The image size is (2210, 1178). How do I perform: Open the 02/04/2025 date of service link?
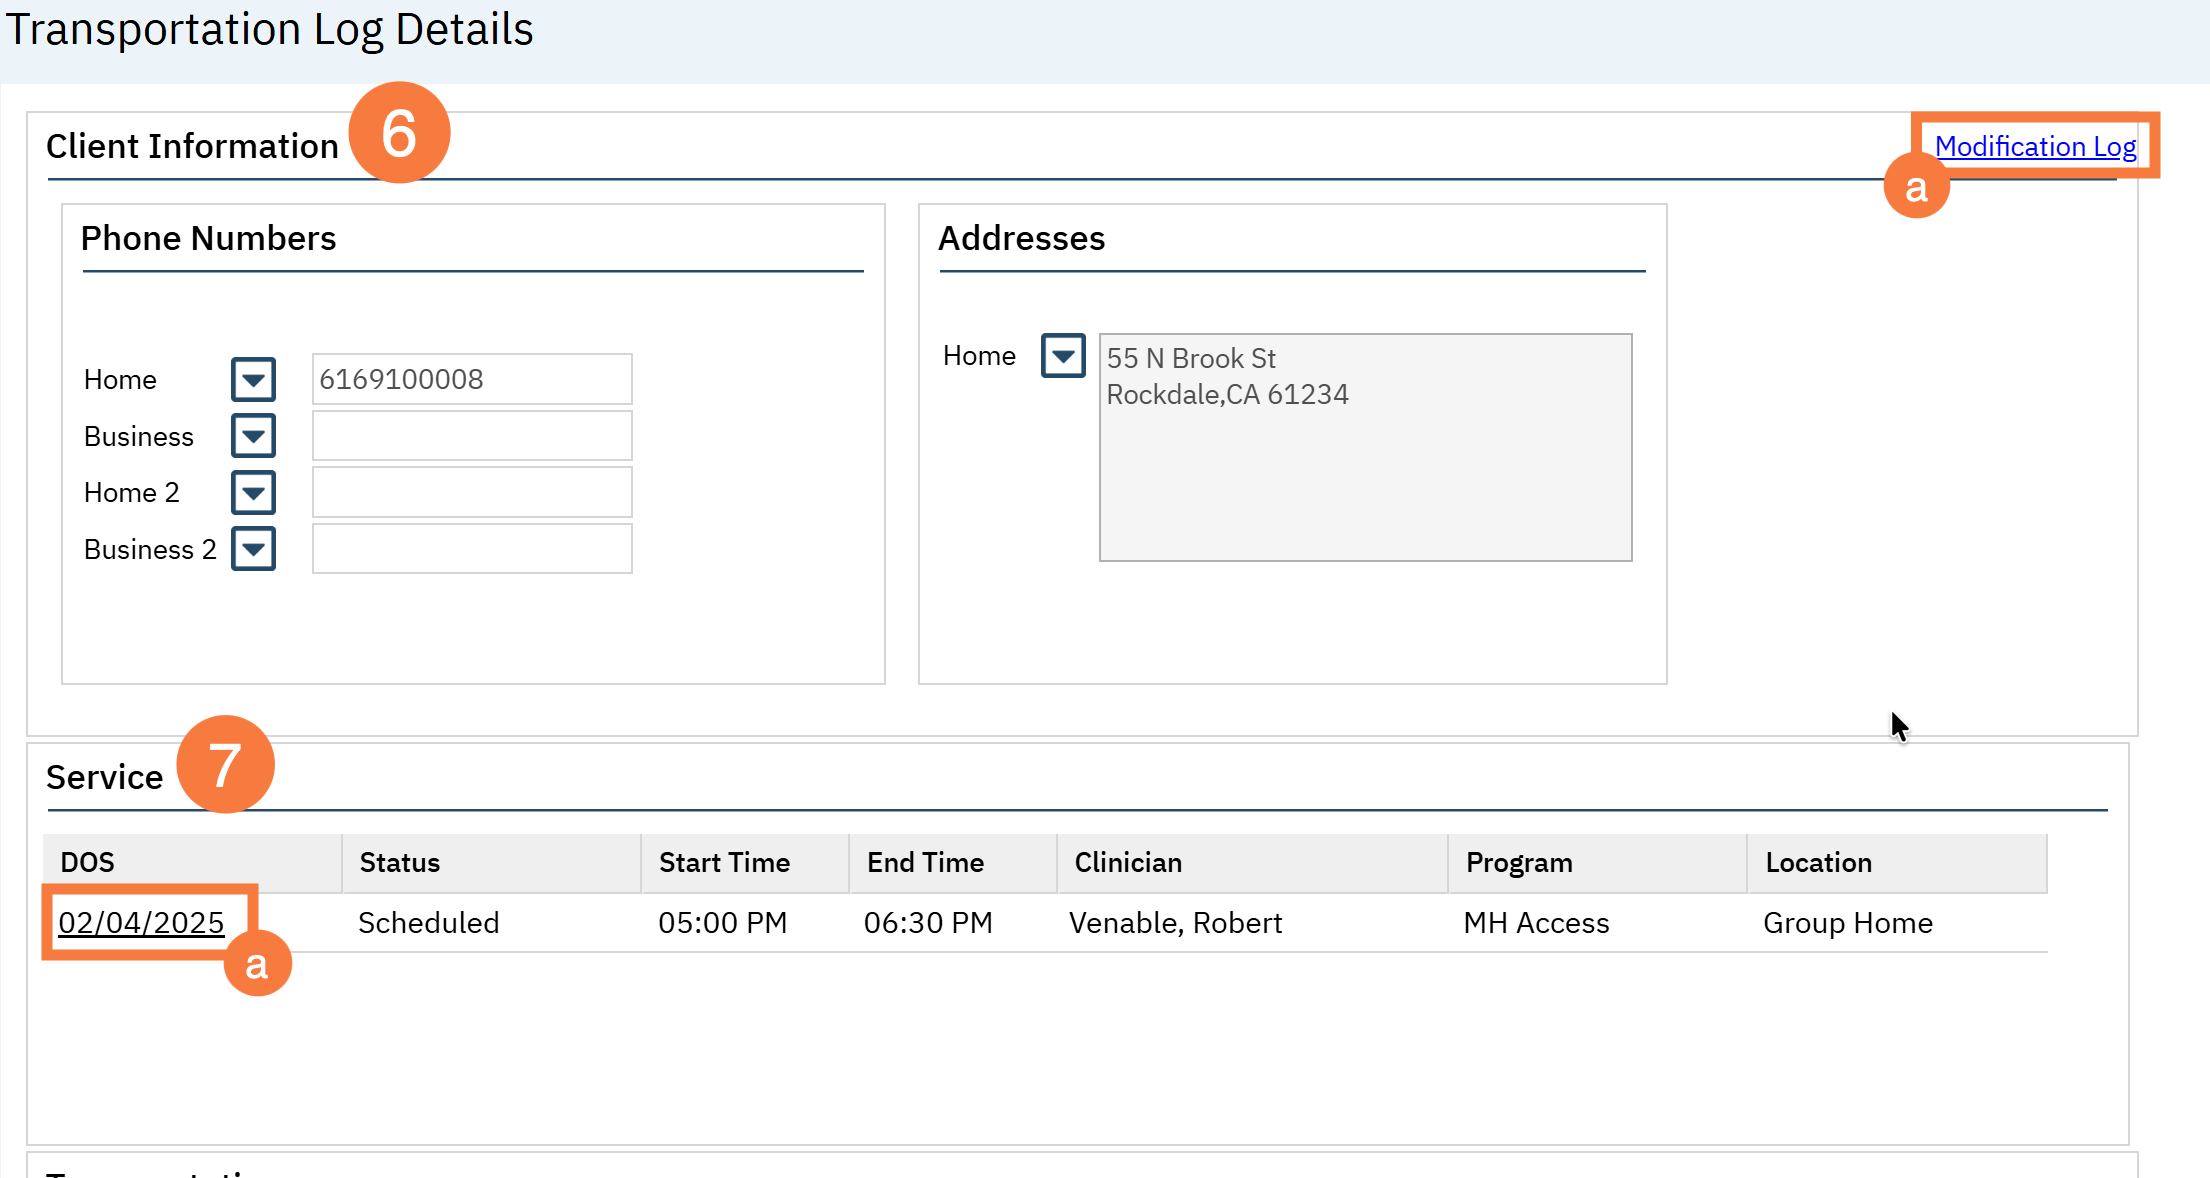[x=141, y=922]
